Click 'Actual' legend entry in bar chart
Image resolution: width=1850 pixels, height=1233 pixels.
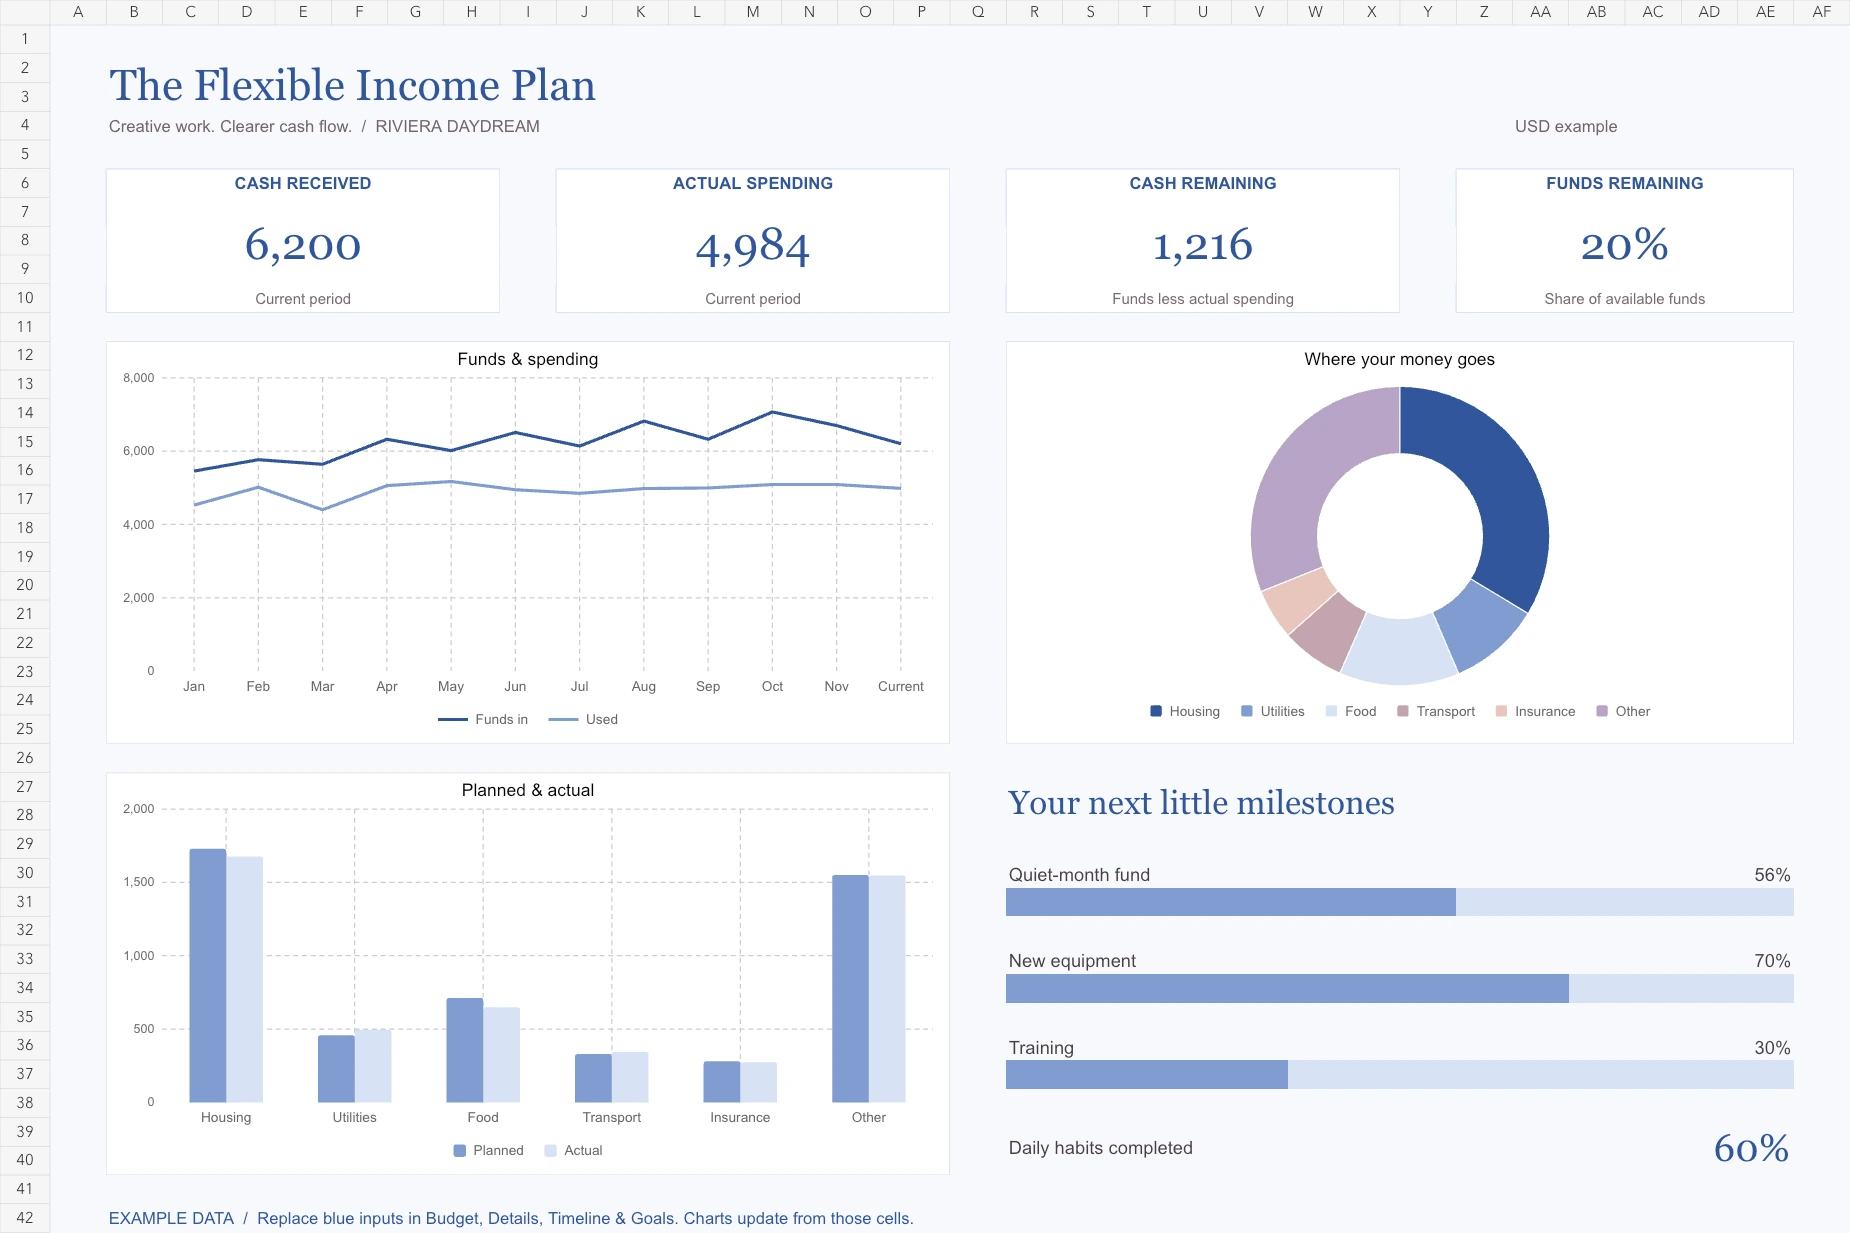[x=573, y=1150]
